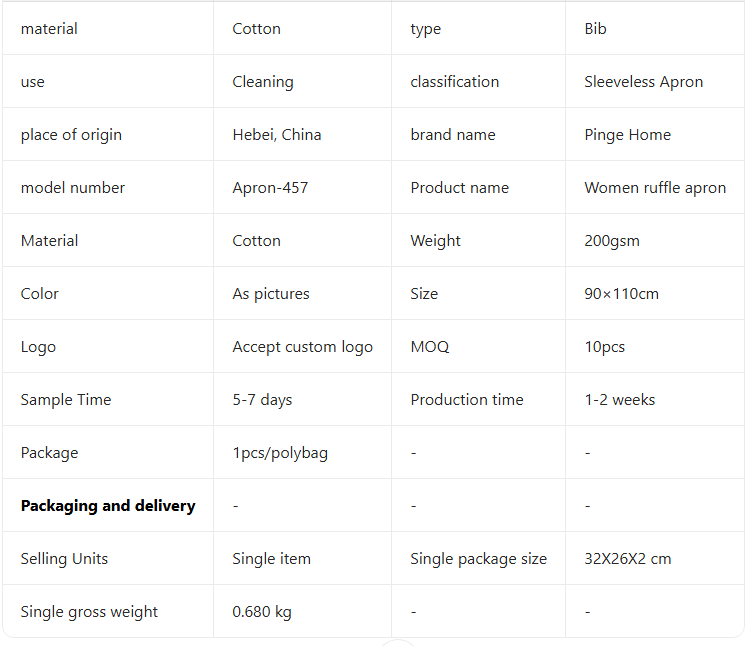Click the '32X26X2 cm' package size value
Image resolution: width=750 pixels, height=646 pixels.
tap(627, 559)
